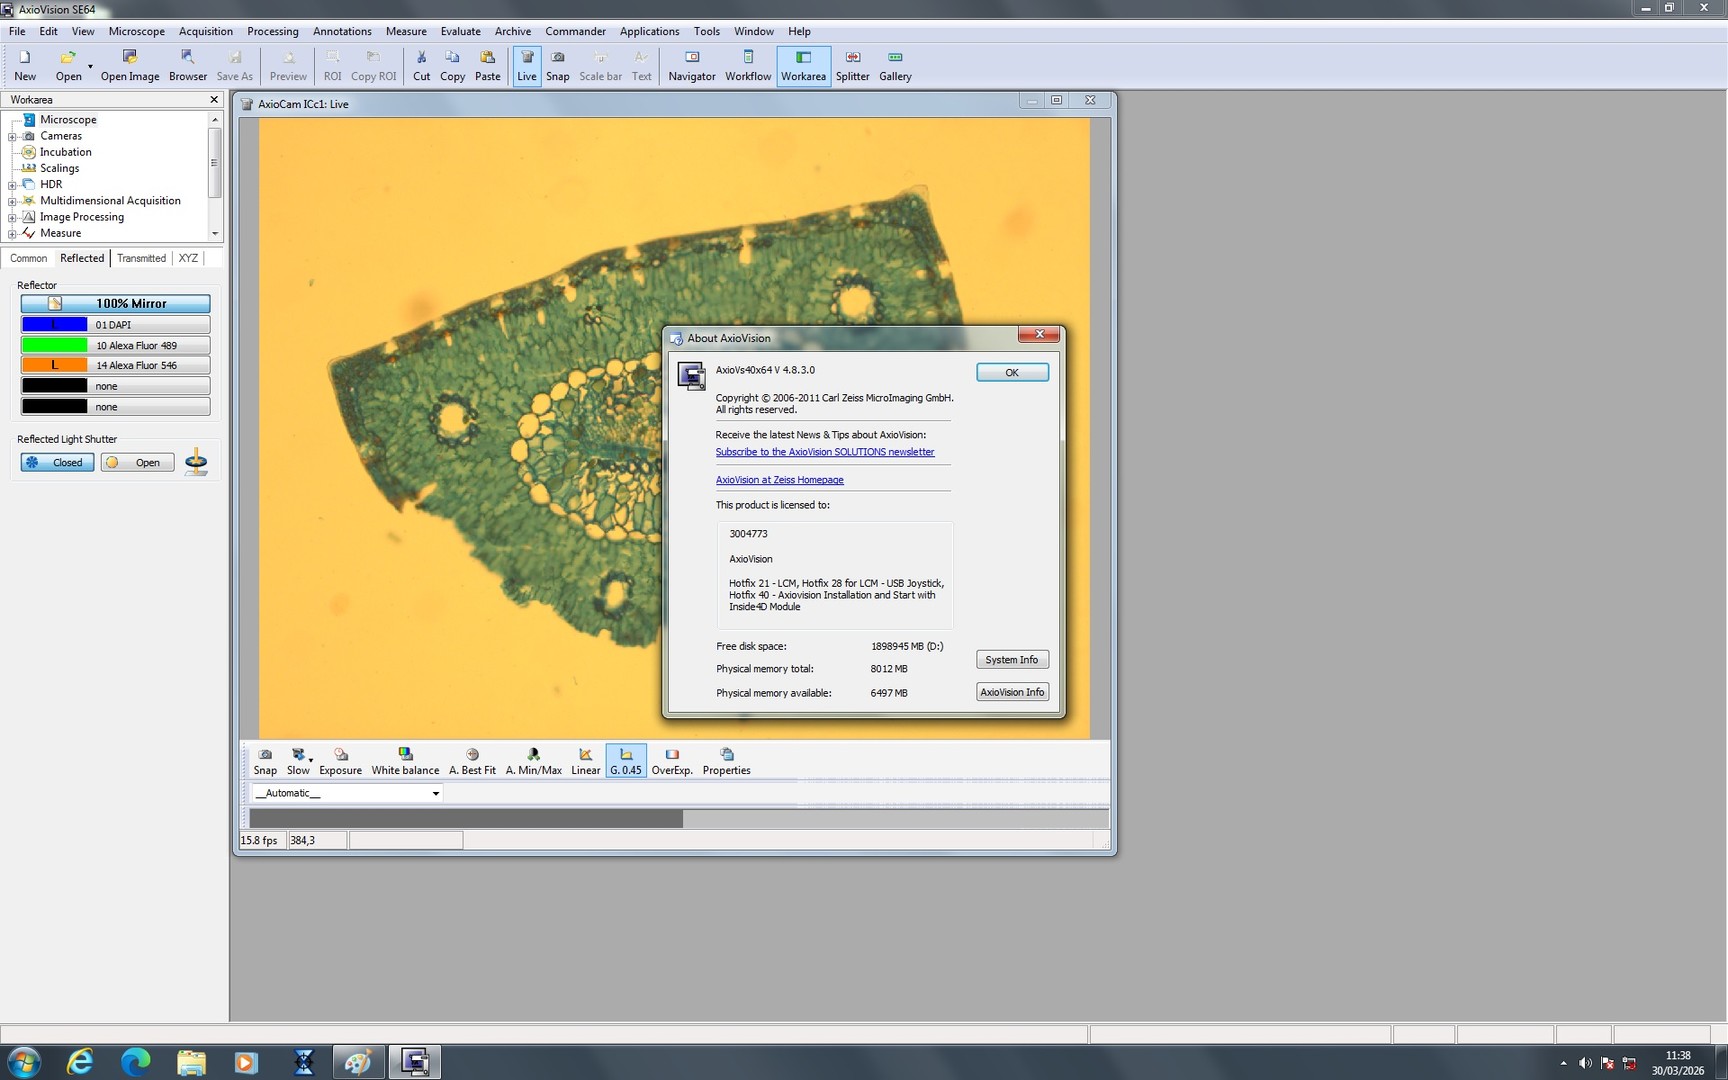Toggle Reflected Light Shutter to Open
Image resolution: width=1728 pixels, height=1080 pixels.
137,462
